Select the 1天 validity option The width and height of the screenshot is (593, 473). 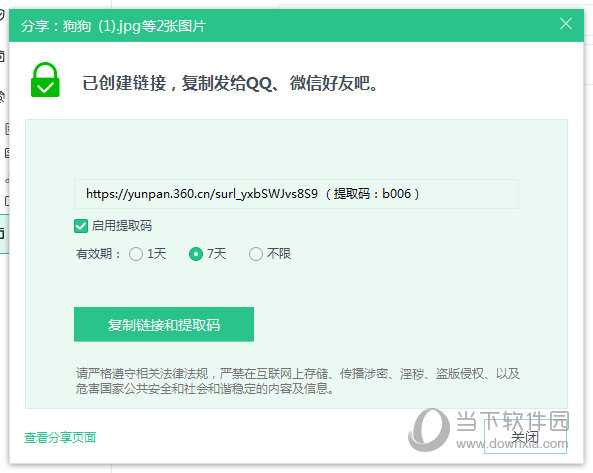click(136, 254)
